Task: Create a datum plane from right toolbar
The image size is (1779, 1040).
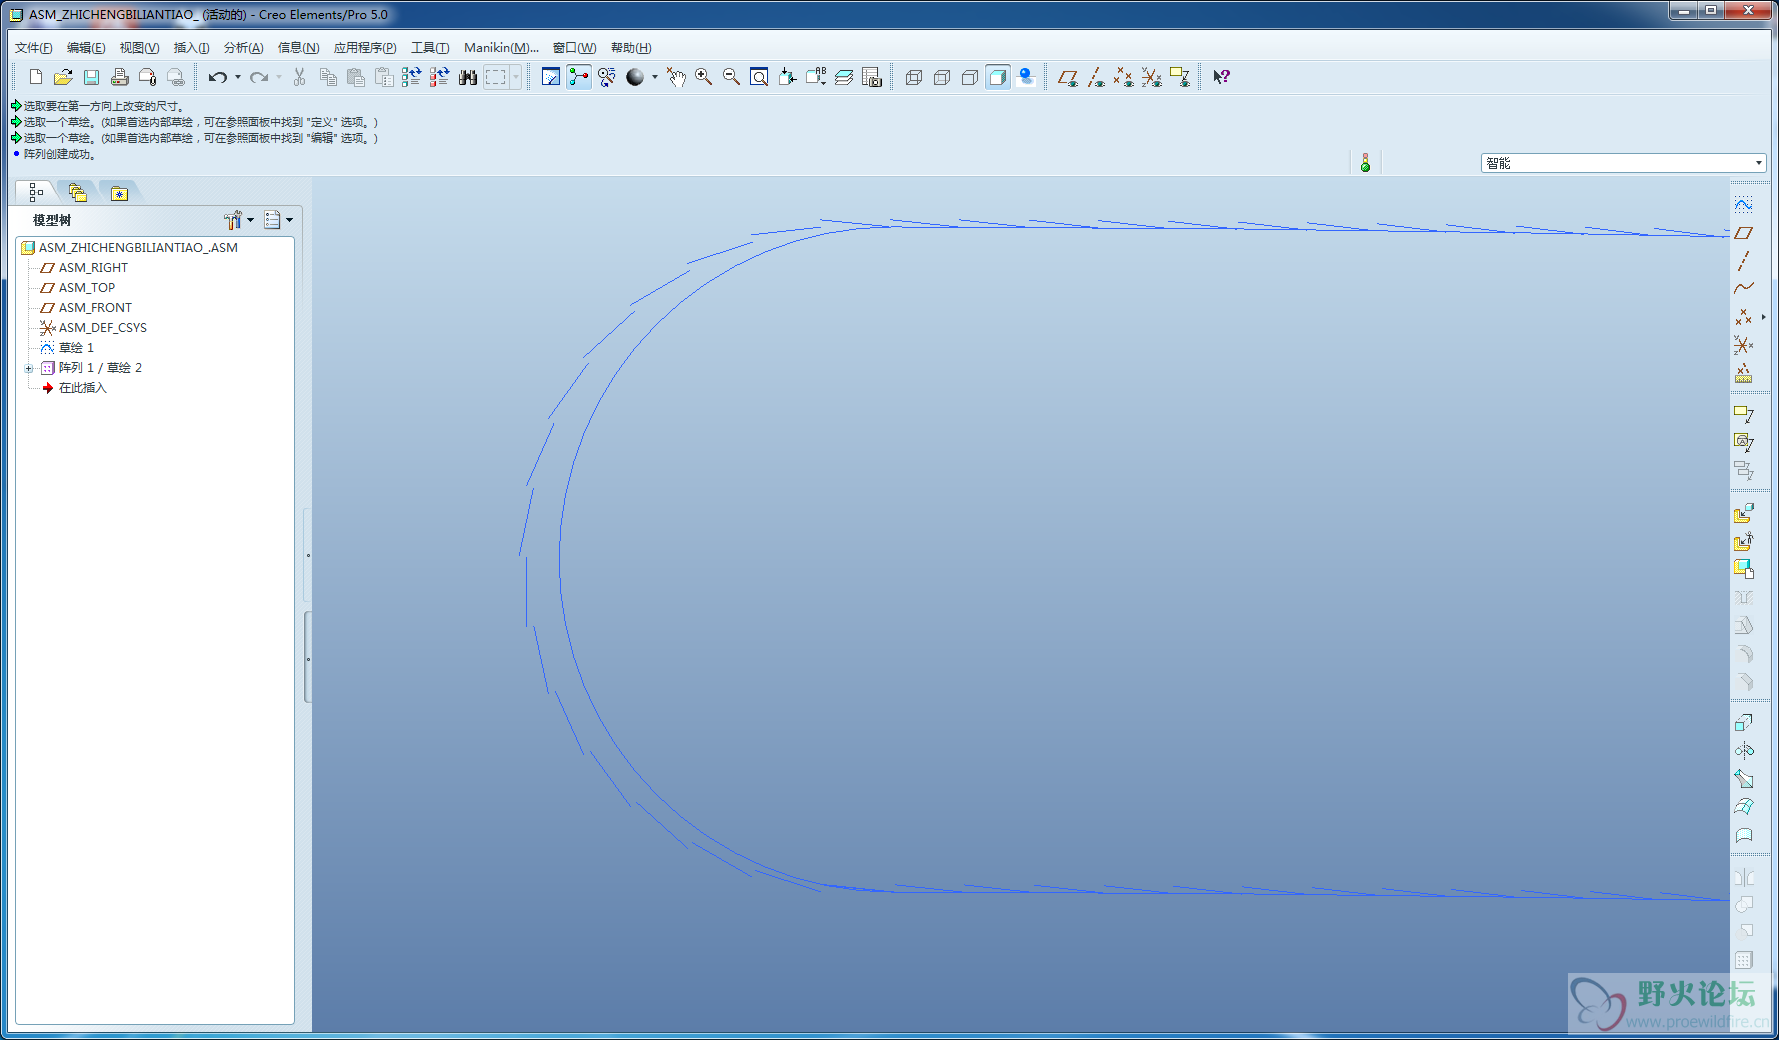Action: coord(1743,232)
